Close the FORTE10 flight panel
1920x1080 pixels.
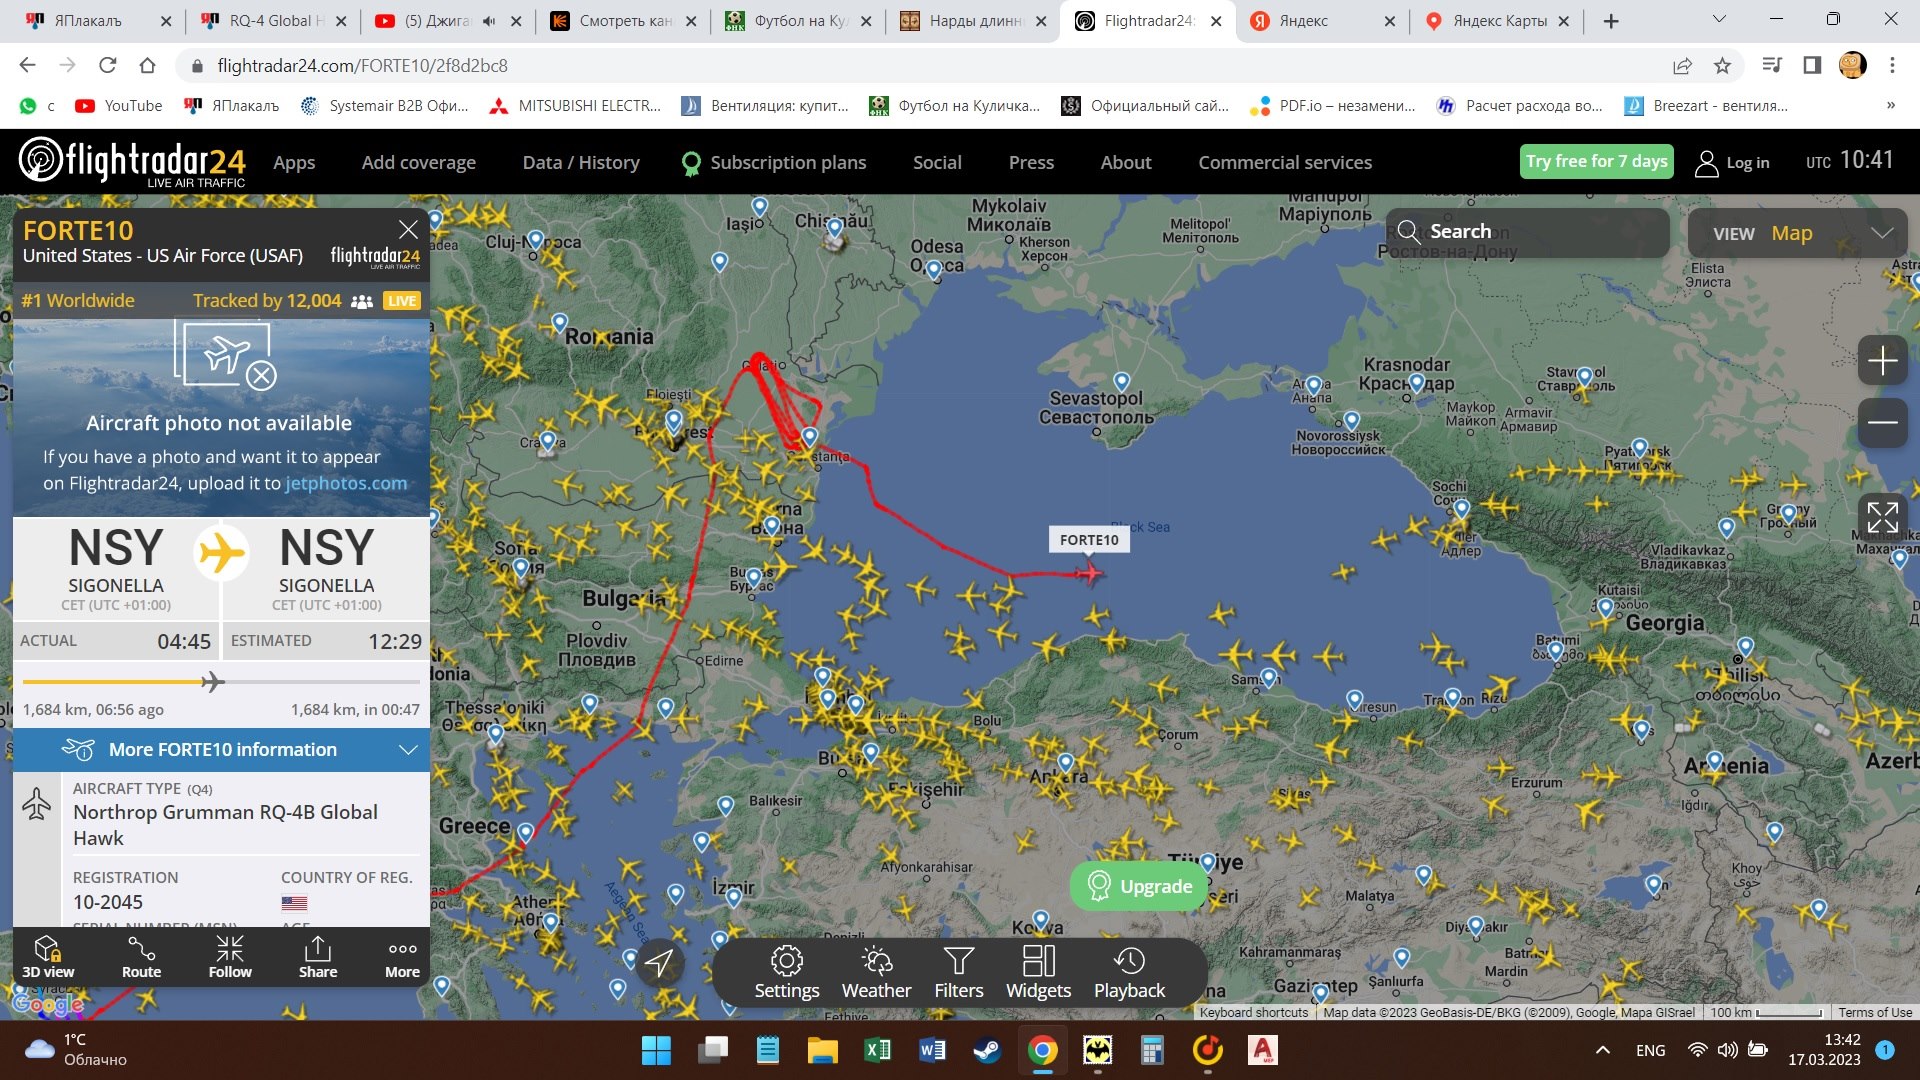click(x=408, y=229)
